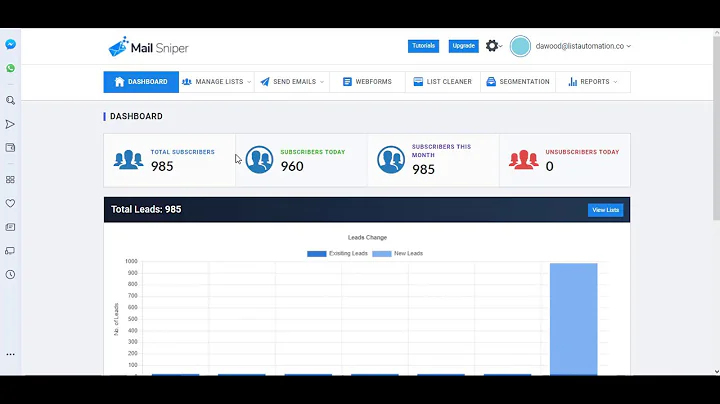Open history via the sidebar clock icon
The image size is (720, 404).
pyautogui.click(x=10, y=275)
